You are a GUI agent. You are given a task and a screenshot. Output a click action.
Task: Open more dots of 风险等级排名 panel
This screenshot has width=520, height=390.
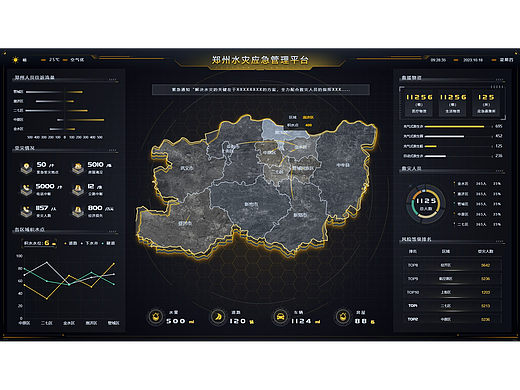point(499,241)
